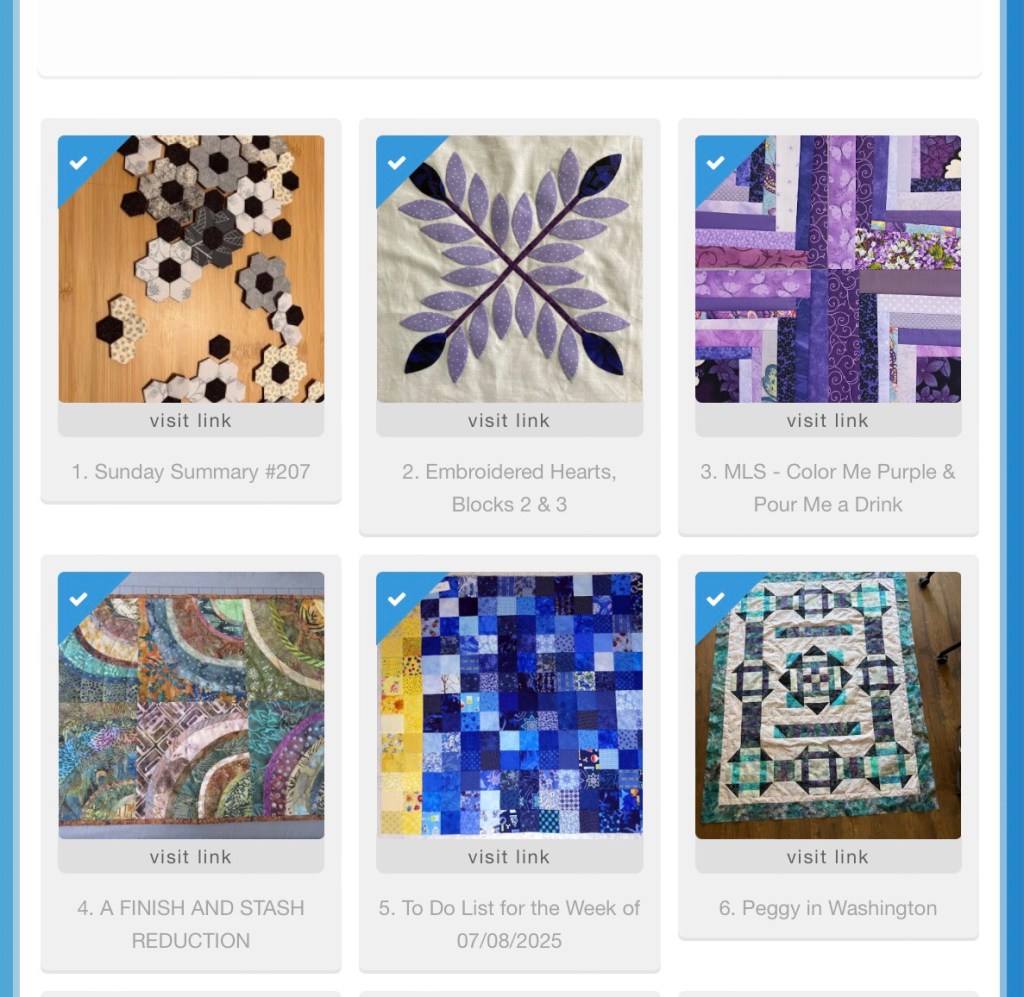Visit link for Sunday Summary #207
Viewport: 1024px width, 997px height.
coord(191,420)
